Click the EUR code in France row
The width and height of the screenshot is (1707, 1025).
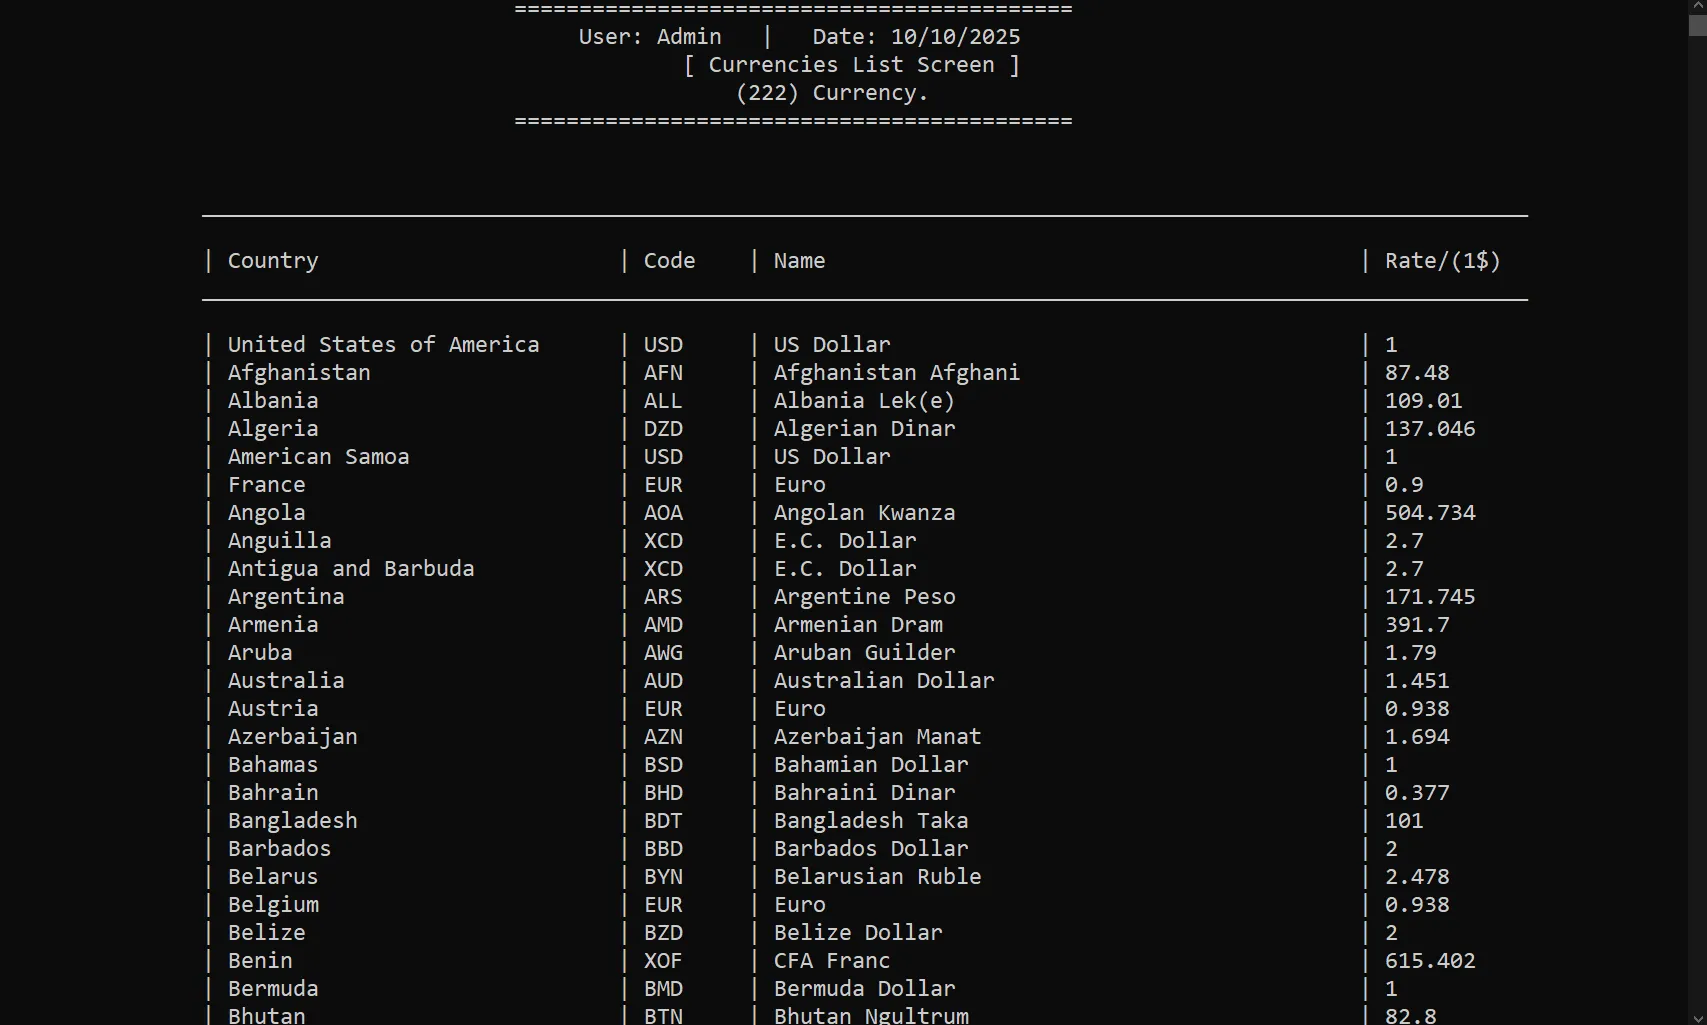pyautogui.click(x=663, y=485)
